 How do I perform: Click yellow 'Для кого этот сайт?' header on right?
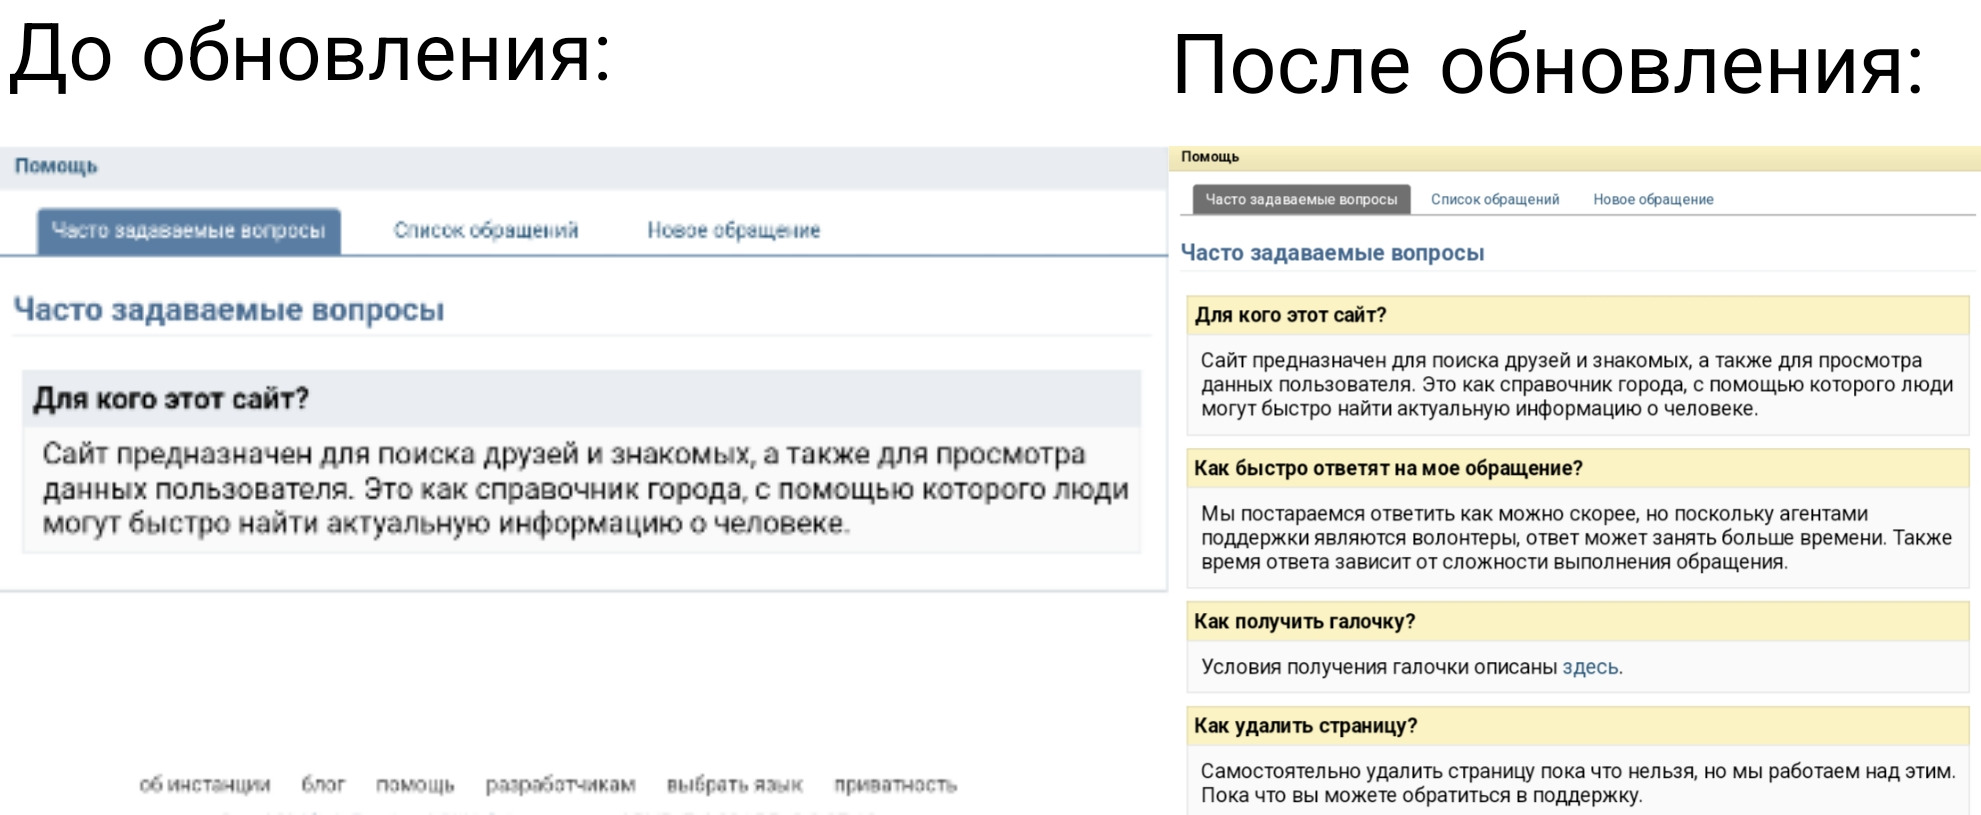pos(1290,315)
